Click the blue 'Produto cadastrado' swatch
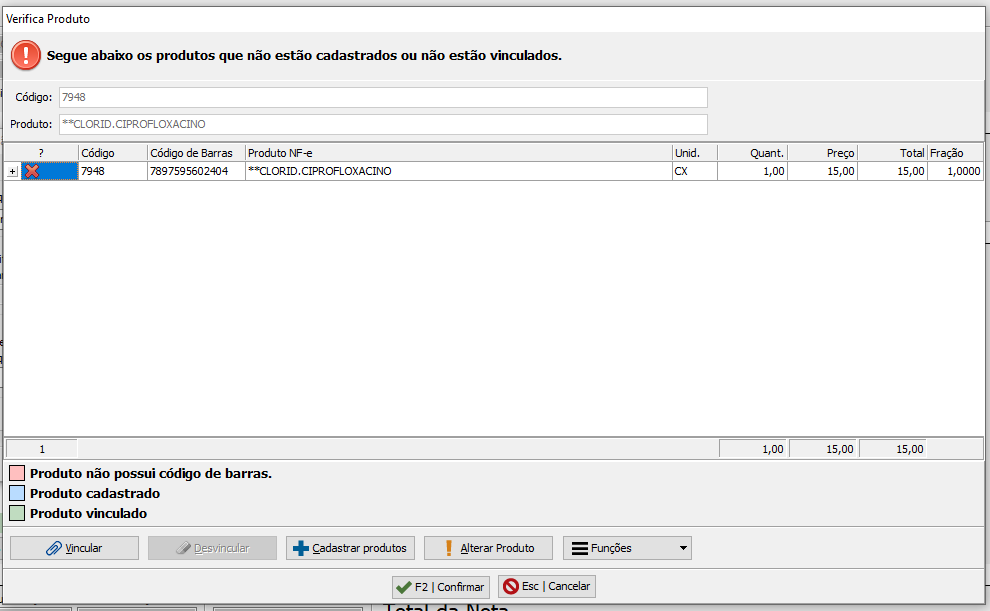990x611 pixels. point(17,493)
